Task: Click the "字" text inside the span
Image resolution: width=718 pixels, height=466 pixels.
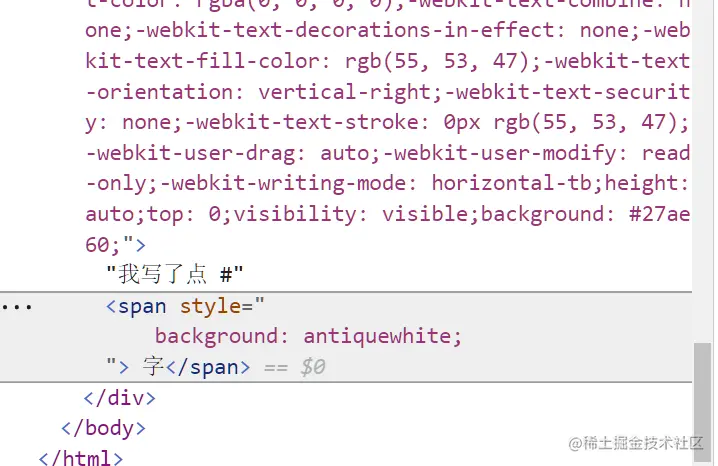Action: tap(153, 367)
